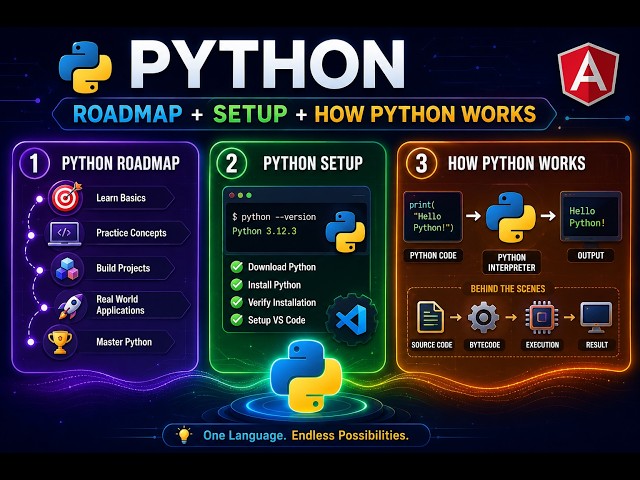
Task: Click the rocket icon for Real World Applications
Action: pyautogui.click(x=70, y=305)
